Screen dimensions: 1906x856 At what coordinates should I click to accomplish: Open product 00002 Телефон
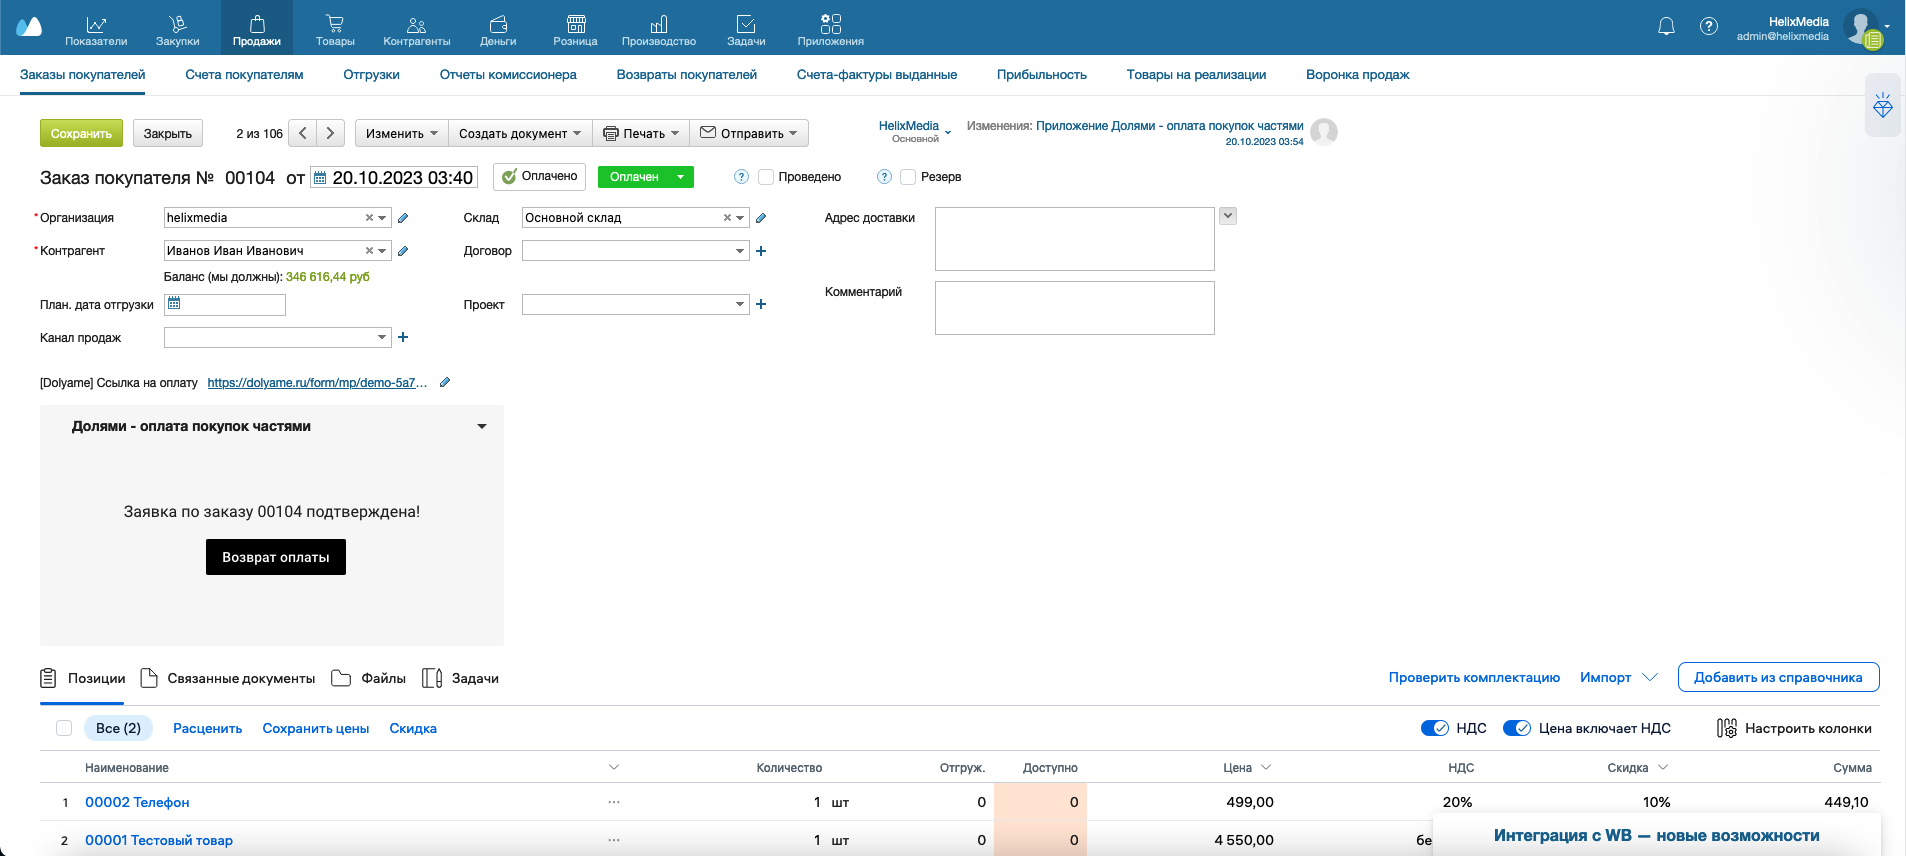pyautogui.click(x=137, y=802)
